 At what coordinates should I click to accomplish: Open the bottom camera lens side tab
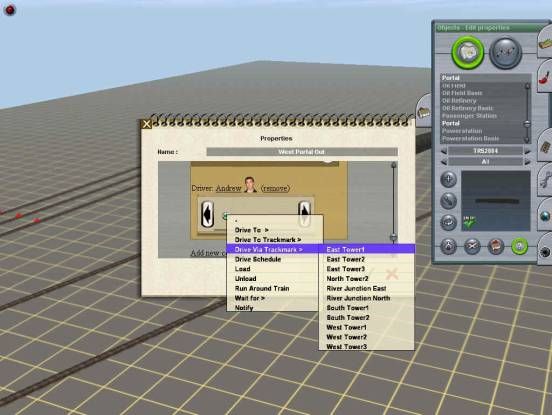pos(545,251)
